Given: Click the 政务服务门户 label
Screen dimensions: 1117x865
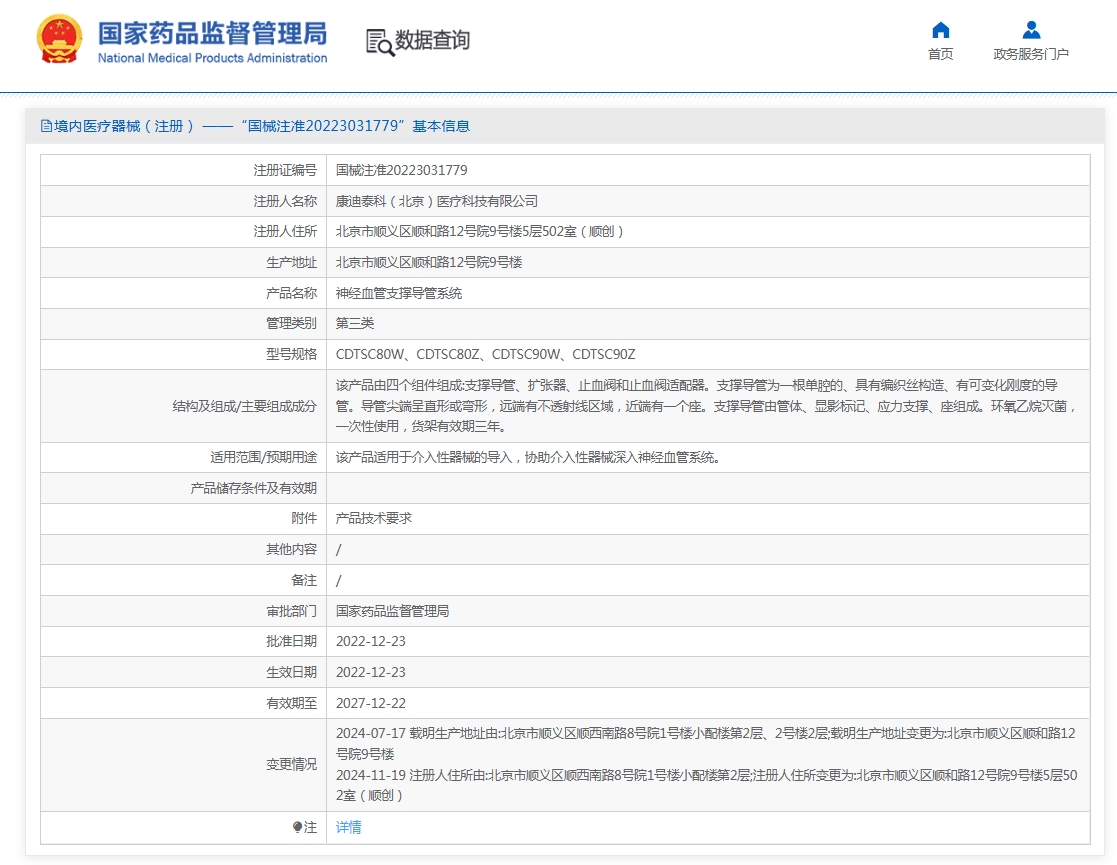Looking at the screenshot, I should (x=1031, y=54).
